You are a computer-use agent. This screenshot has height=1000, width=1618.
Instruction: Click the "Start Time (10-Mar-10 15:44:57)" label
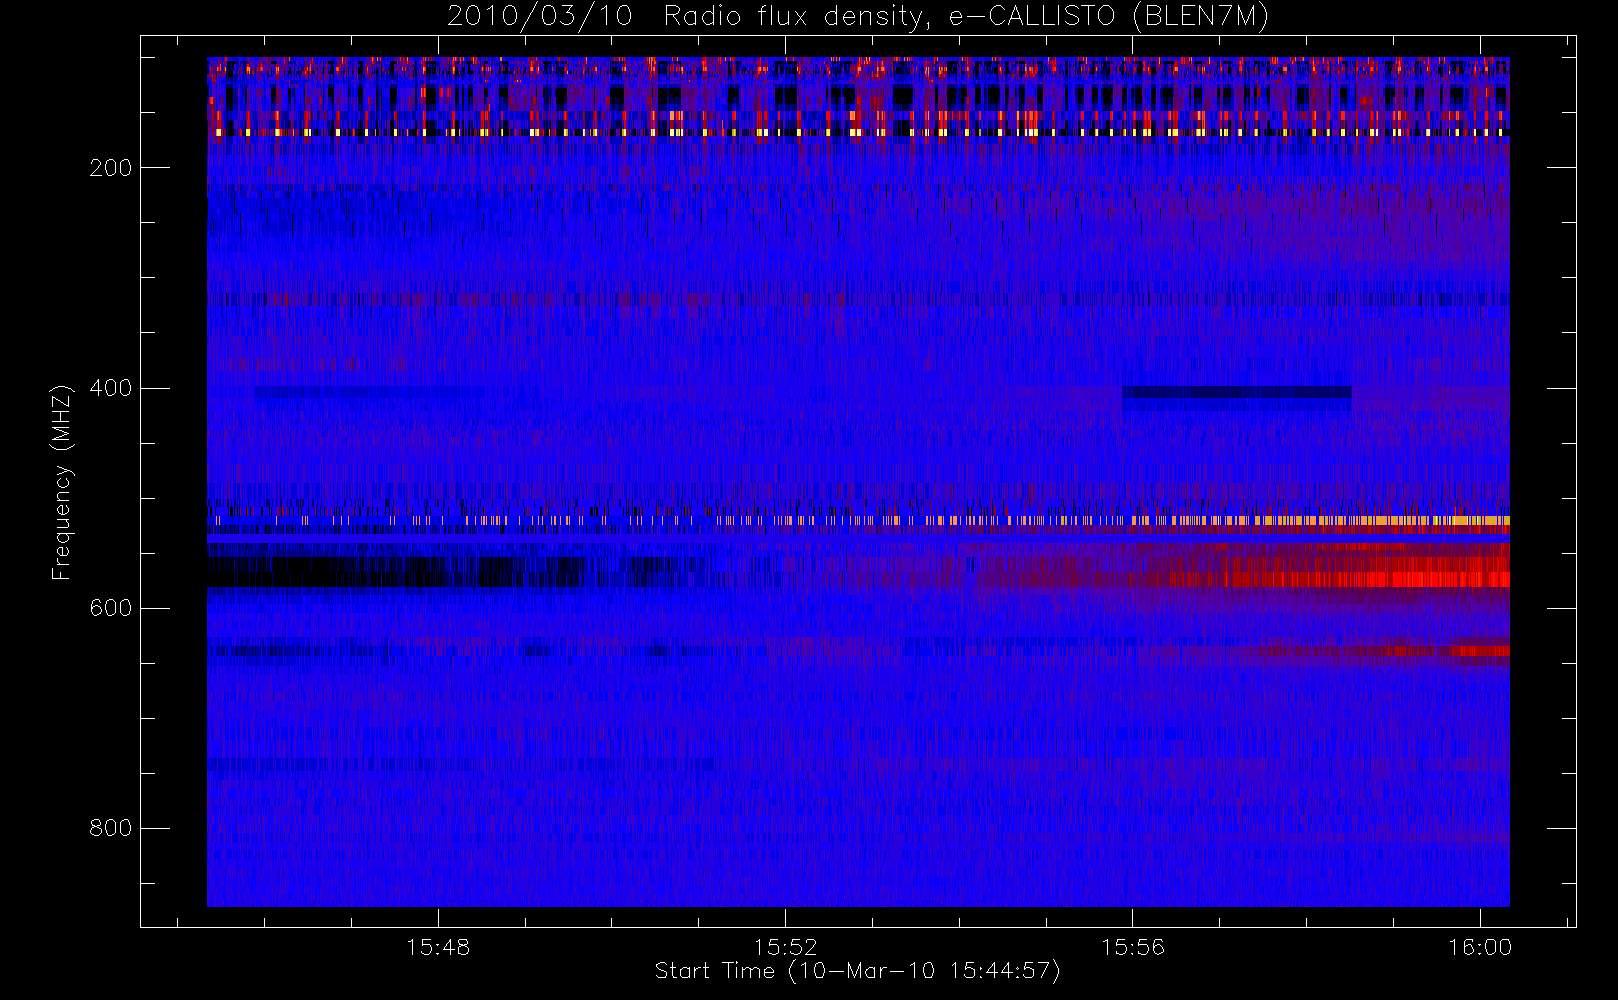click(x=857, y=971)
